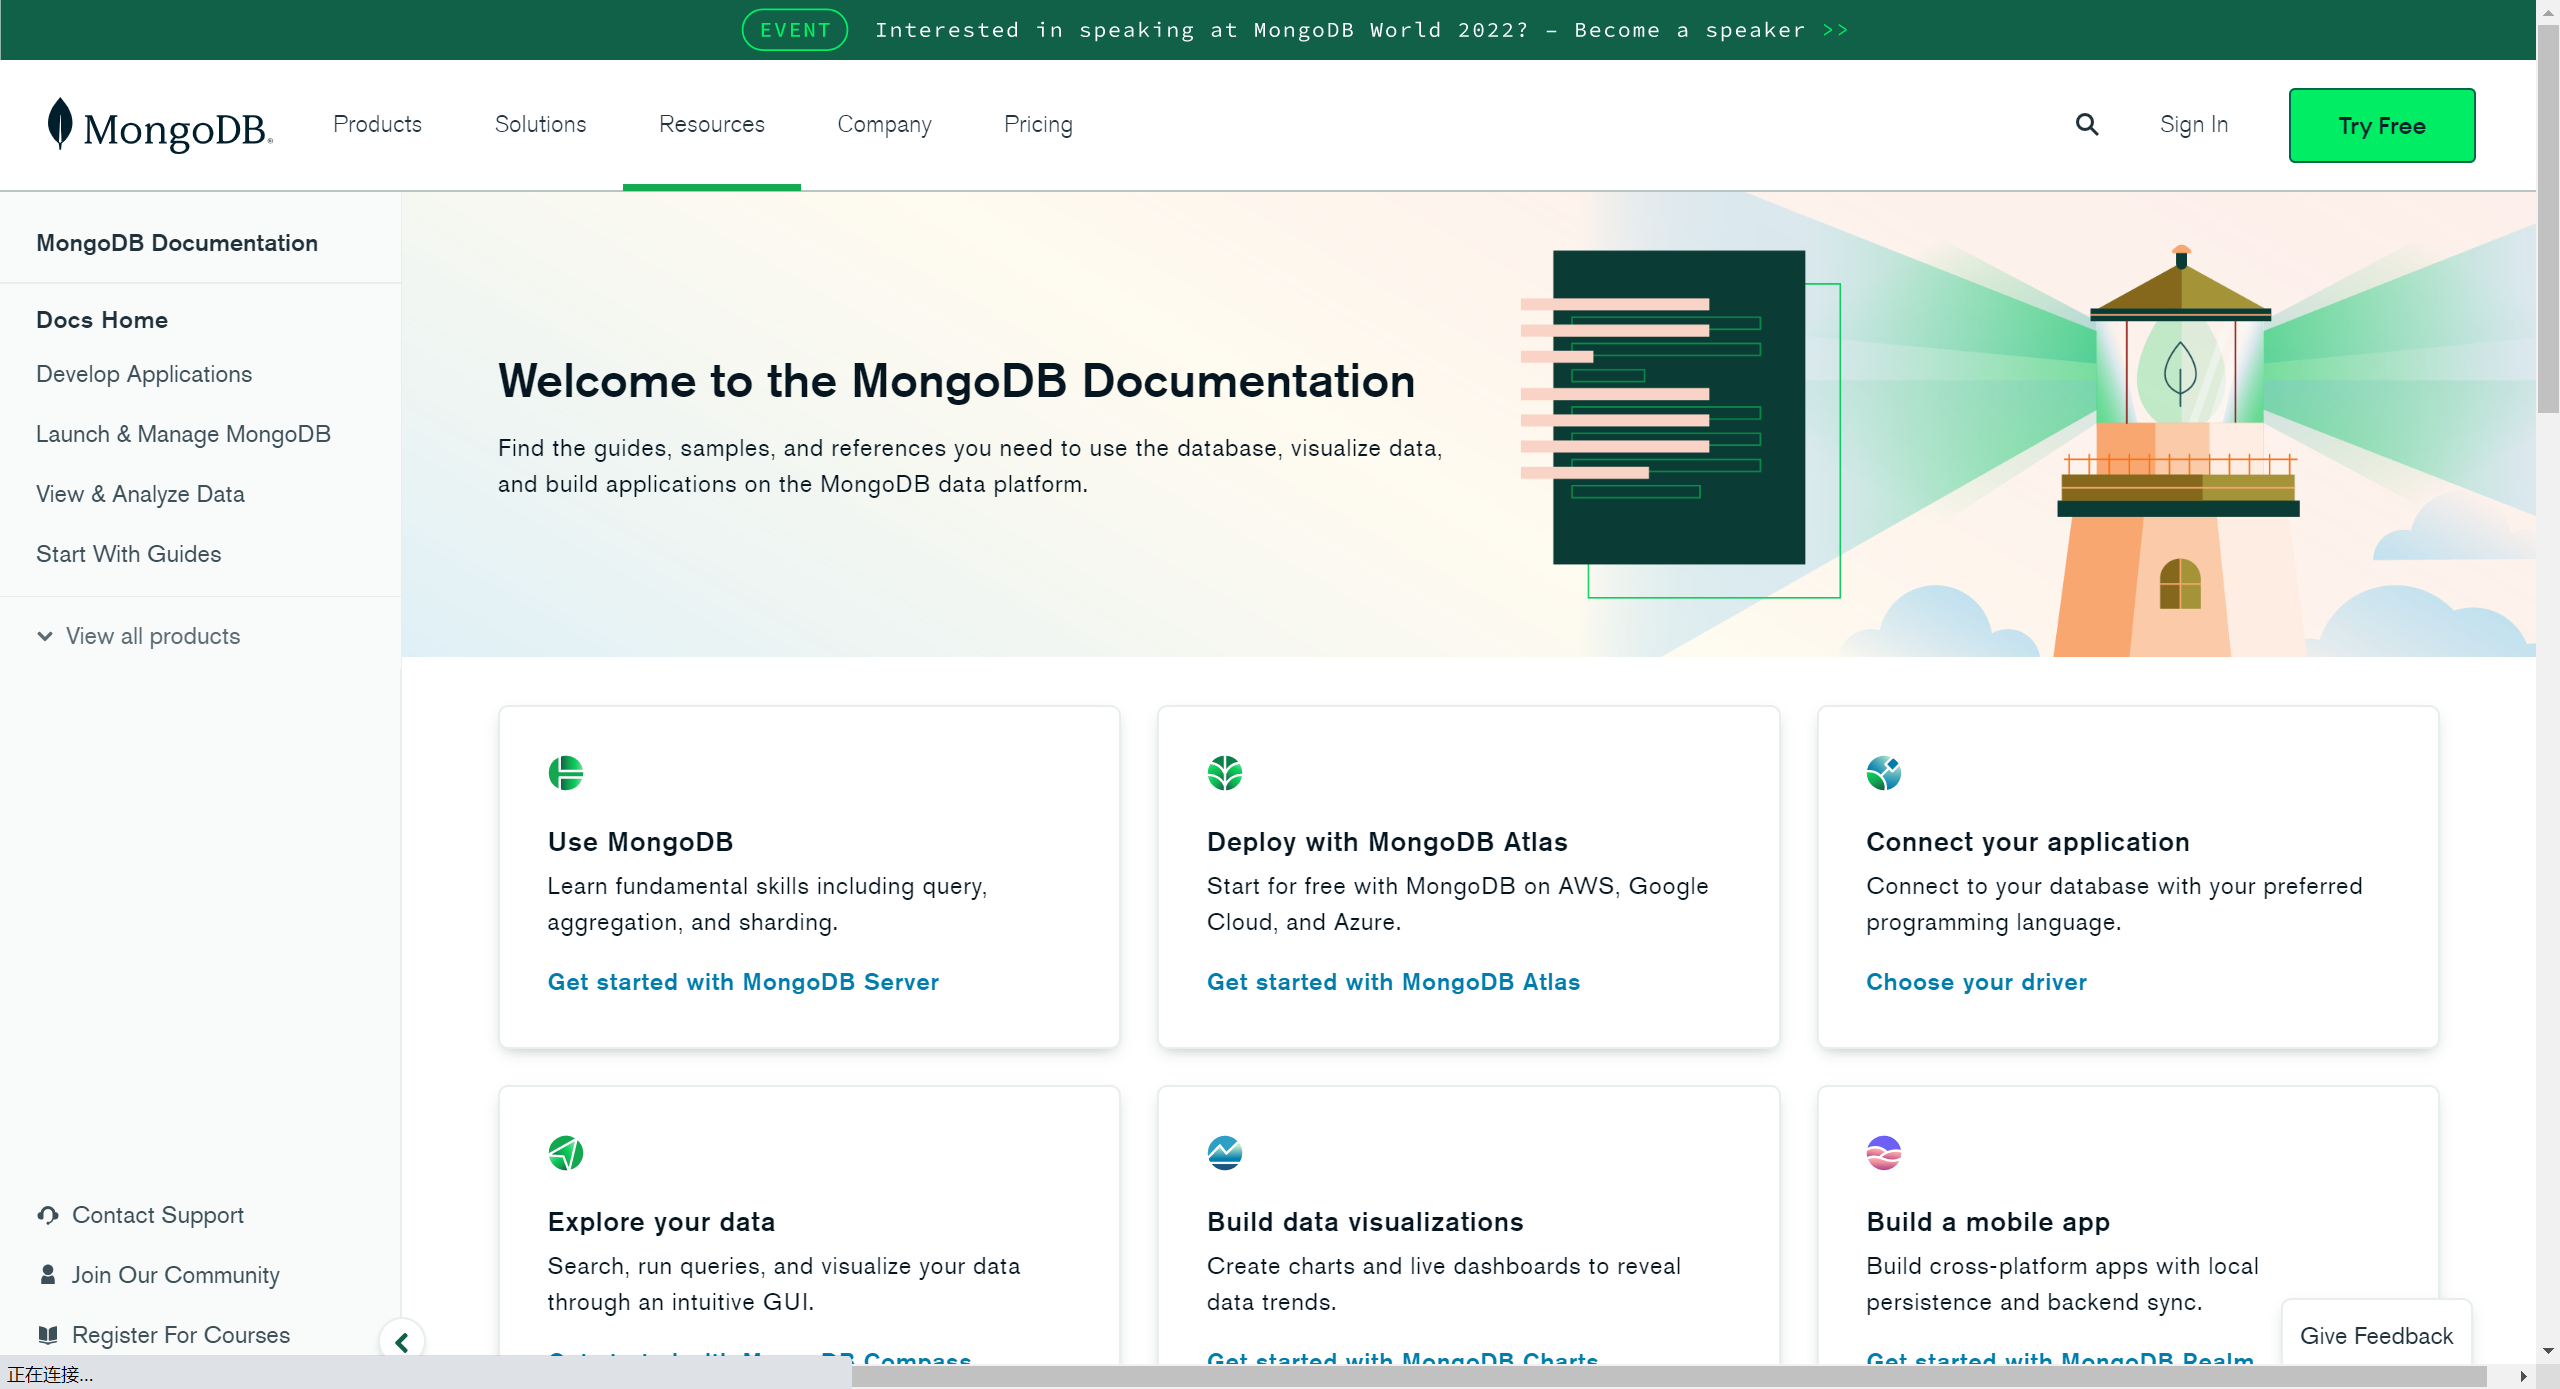Click the Contact Support headset icon

47,1215
